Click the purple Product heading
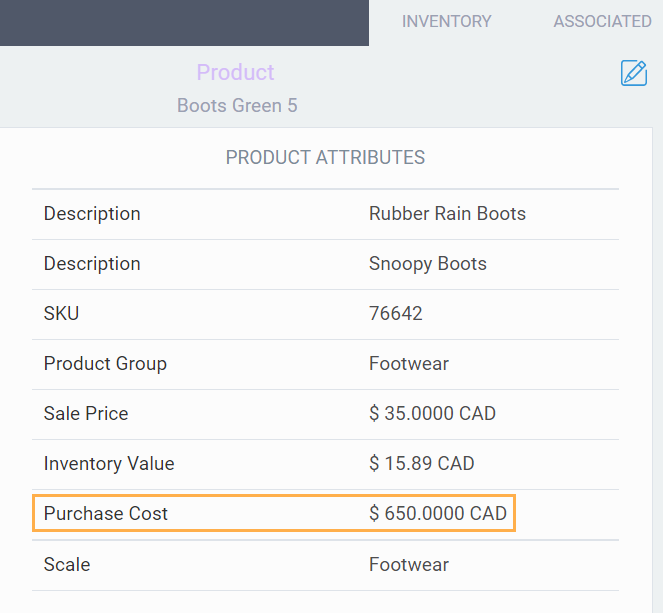663x613 pixels. [235, 72]
